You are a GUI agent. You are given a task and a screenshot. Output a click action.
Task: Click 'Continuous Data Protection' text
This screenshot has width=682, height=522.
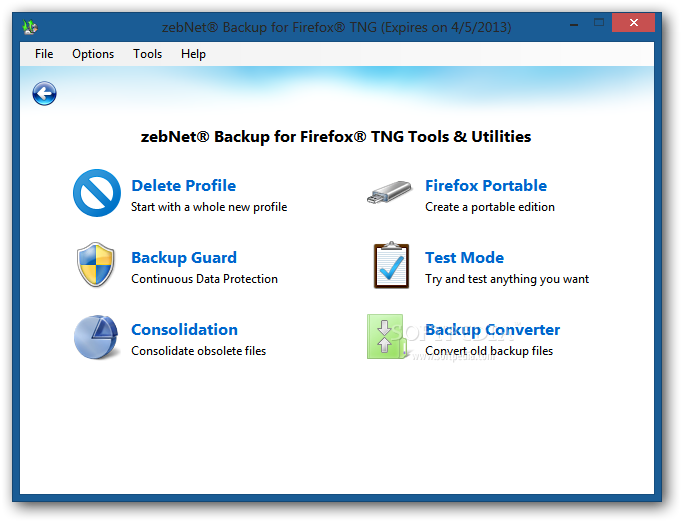click(204, 279)
